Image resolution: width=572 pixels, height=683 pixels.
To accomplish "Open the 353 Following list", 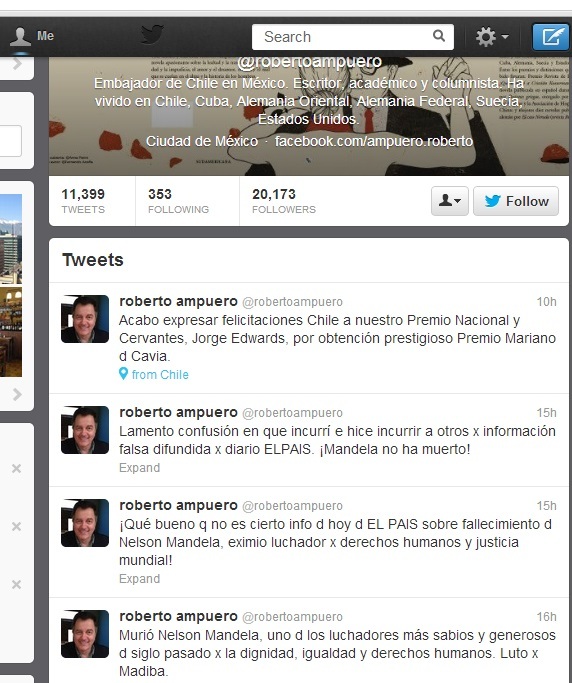I will 178,201.
